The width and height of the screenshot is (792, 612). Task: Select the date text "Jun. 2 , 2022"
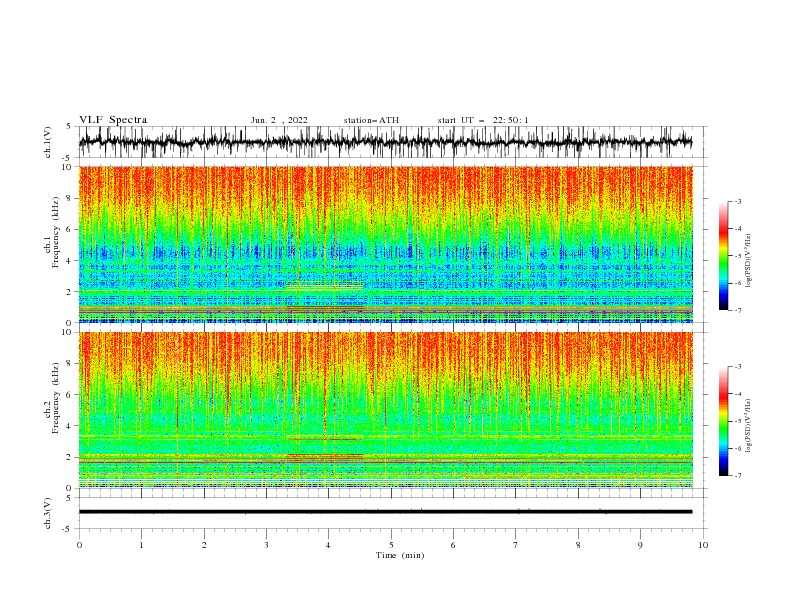point(279,120)
